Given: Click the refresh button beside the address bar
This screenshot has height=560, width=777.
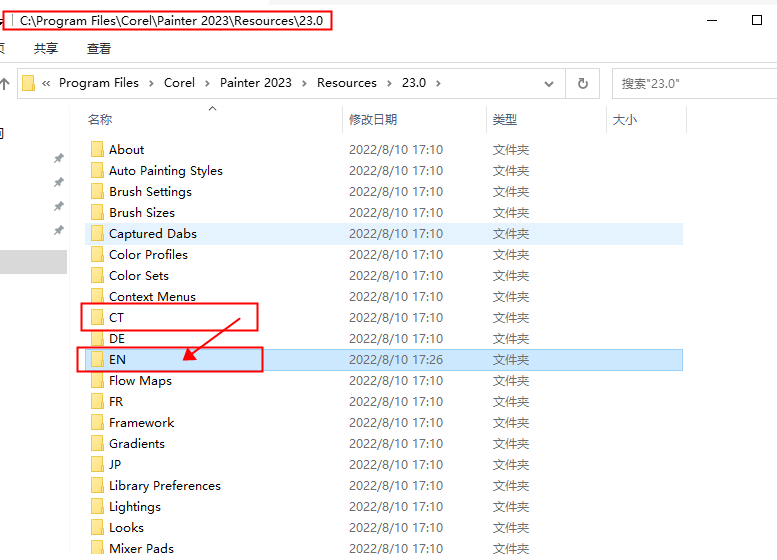Looking at the screenshot, I should tap(581, 83).
